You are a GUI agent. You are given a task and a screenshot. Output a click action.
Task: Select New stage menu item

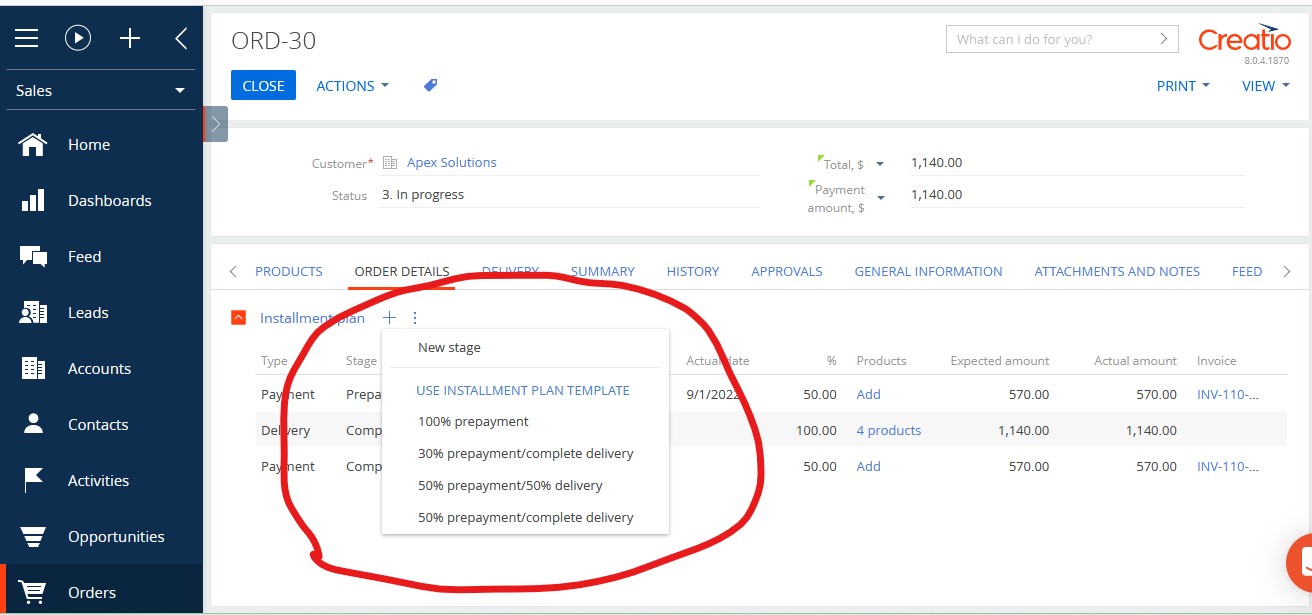(x=525, y=348)
